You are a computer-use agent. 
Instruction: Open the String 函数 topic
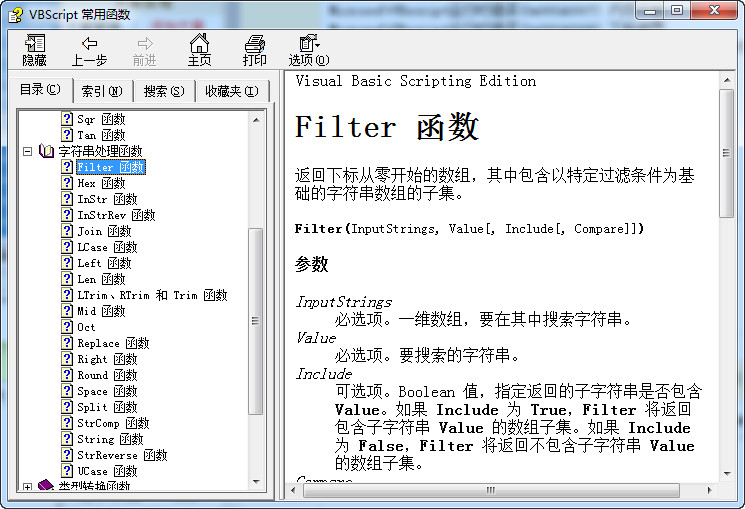point(110,439)
